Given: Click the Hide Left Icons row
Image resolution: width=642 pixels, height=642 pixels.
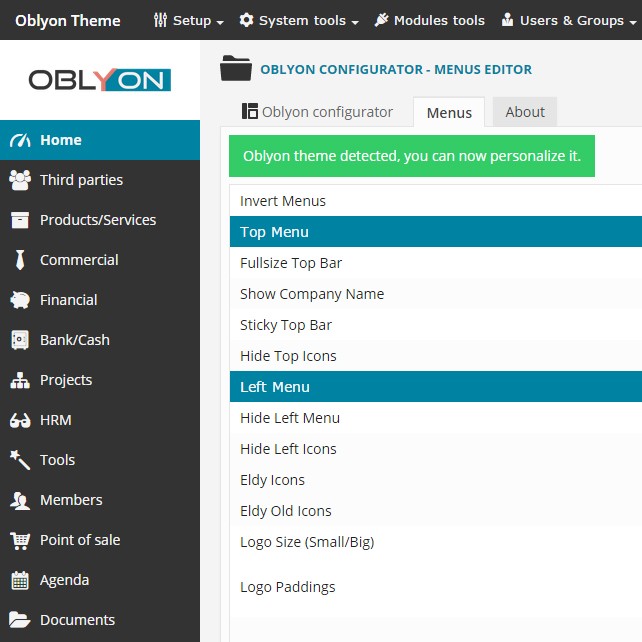Looking at the screenshot, I should 436,449.
